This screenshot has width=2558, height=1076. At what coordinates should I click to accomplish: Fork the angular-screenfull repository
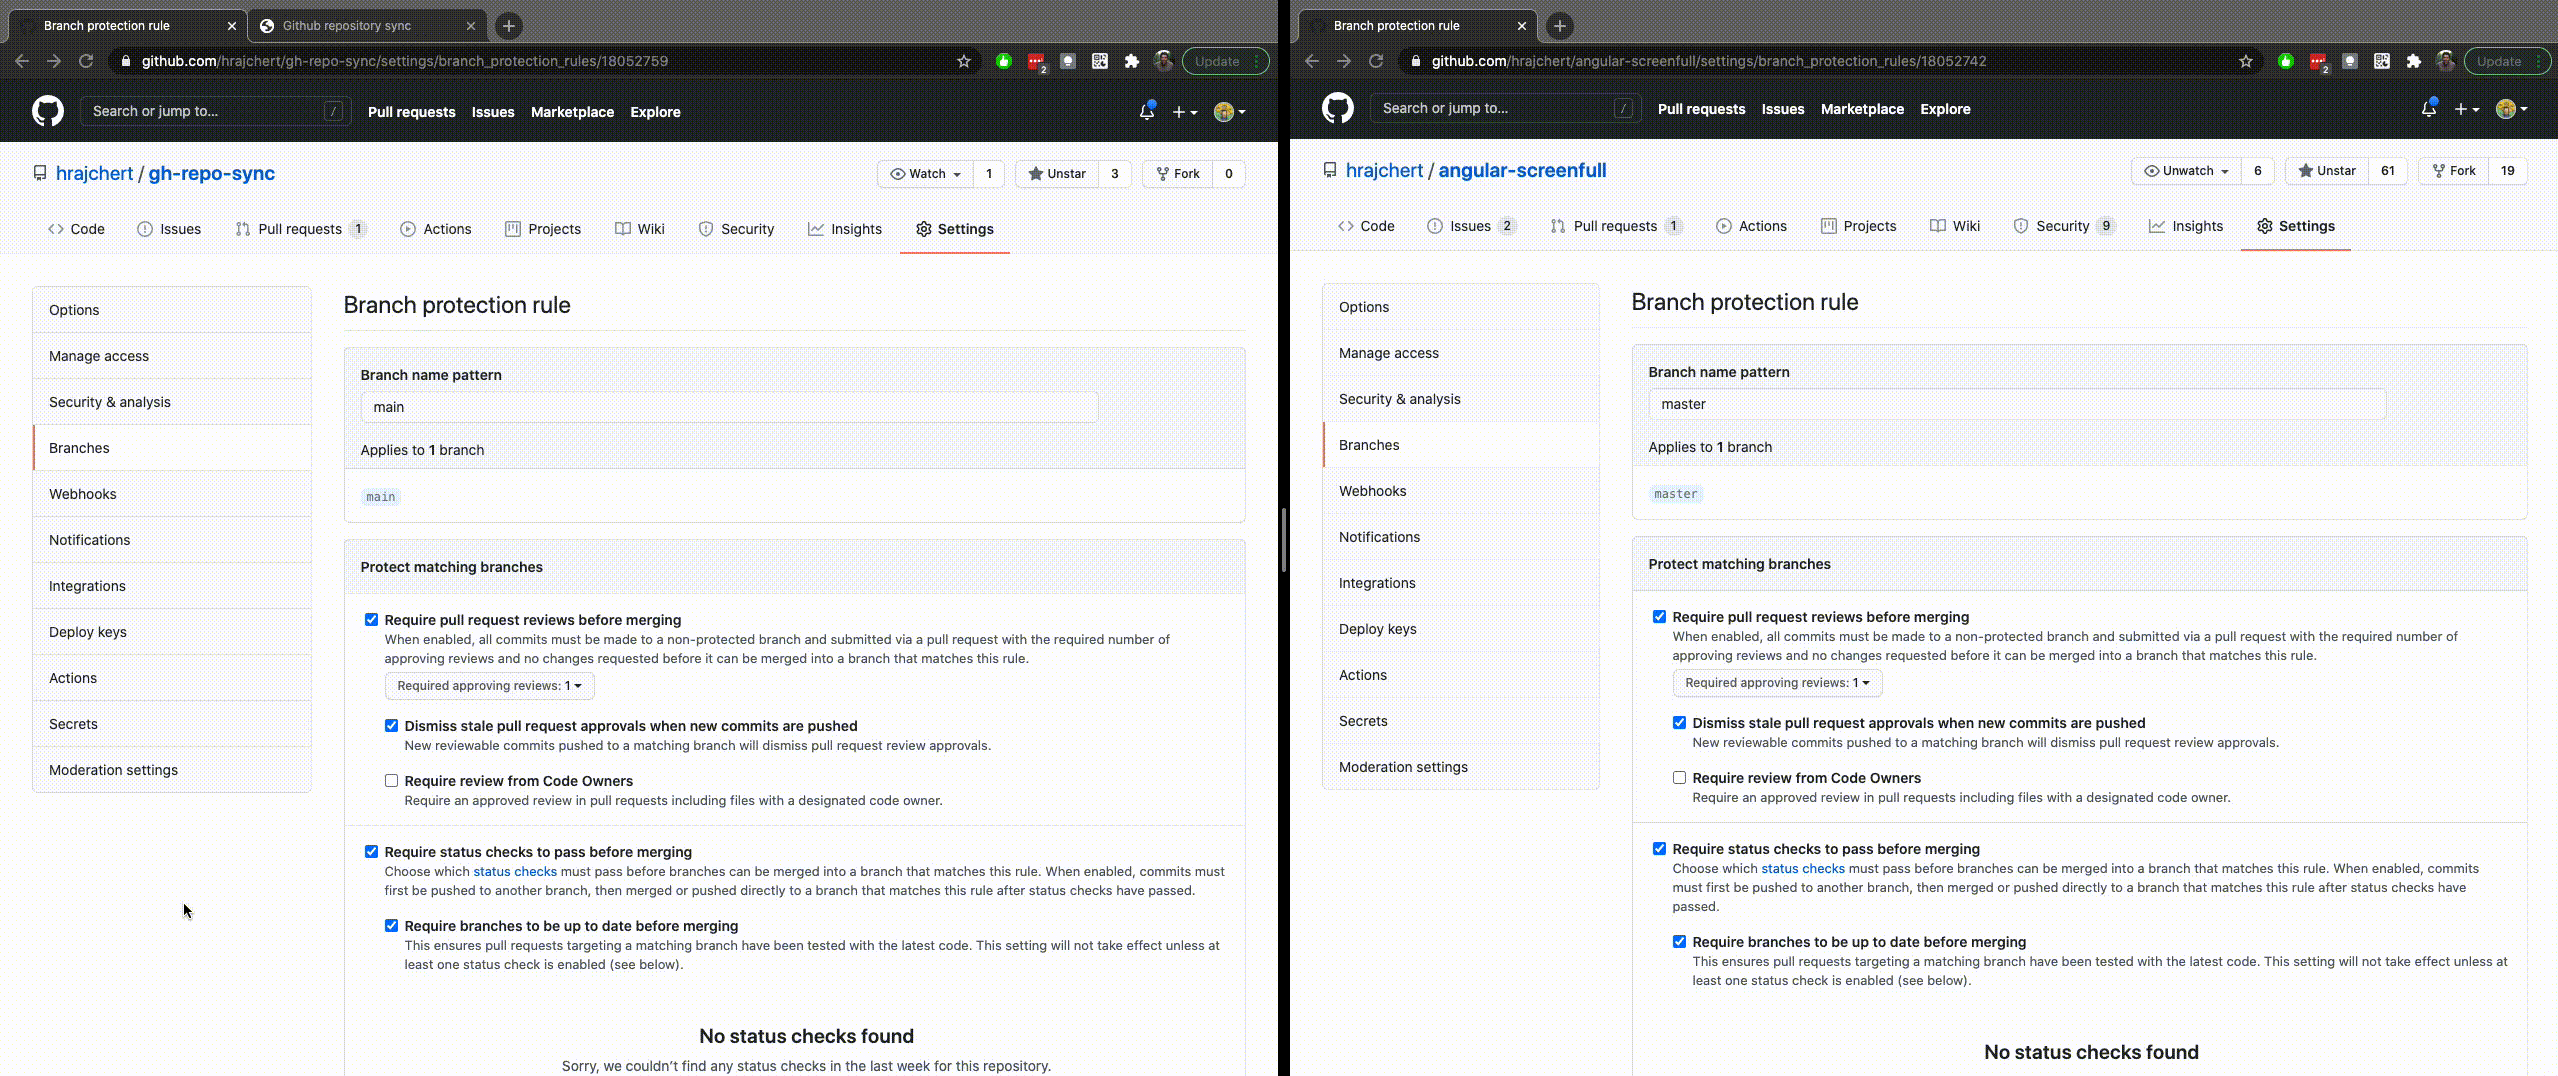point(2454,171)
